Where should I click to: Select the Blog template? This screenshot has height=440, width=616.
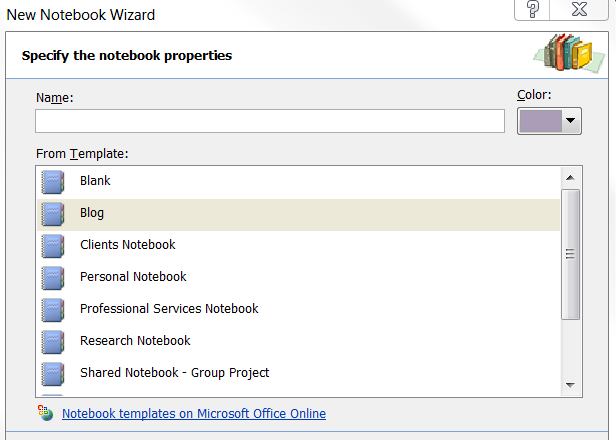[298, 214]
